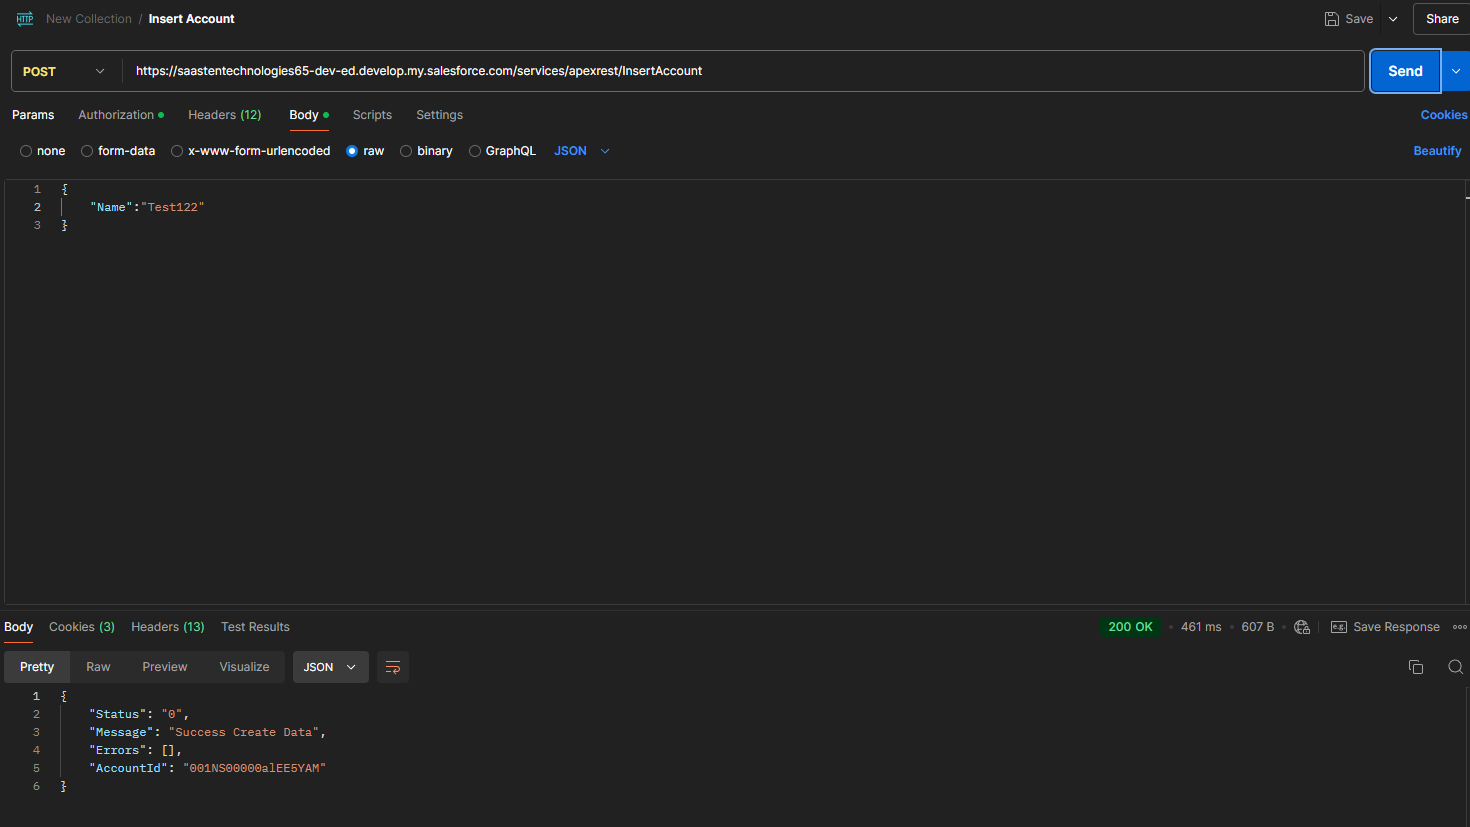Viewport: 1470px width, 827px height.
Task: Click the "Success Create Data" message value
Action: (x=244, y=732)
